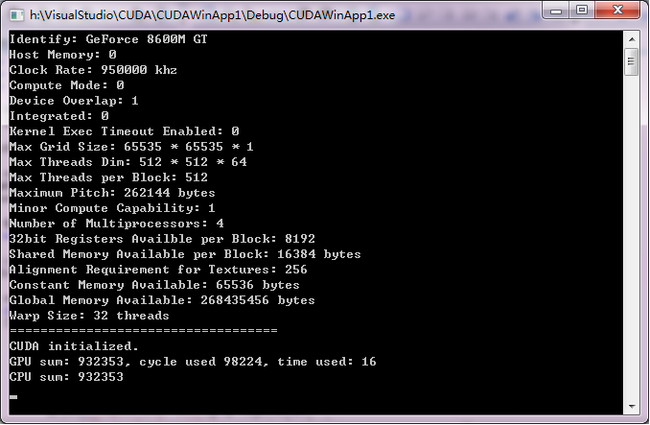Click the 'Device Overlap: 1' line
This screenshot has width=650, height=425.
74,101
